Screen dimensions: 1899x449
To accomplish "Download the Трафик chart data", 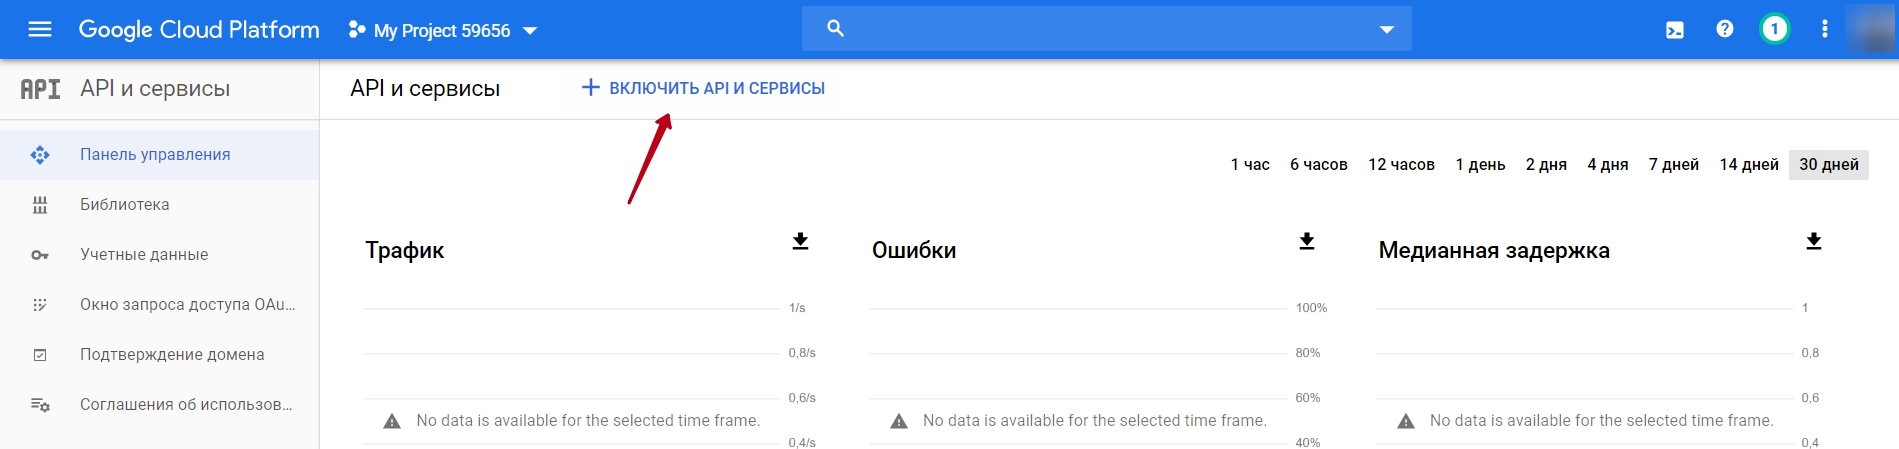I will (x=800, y=241).
